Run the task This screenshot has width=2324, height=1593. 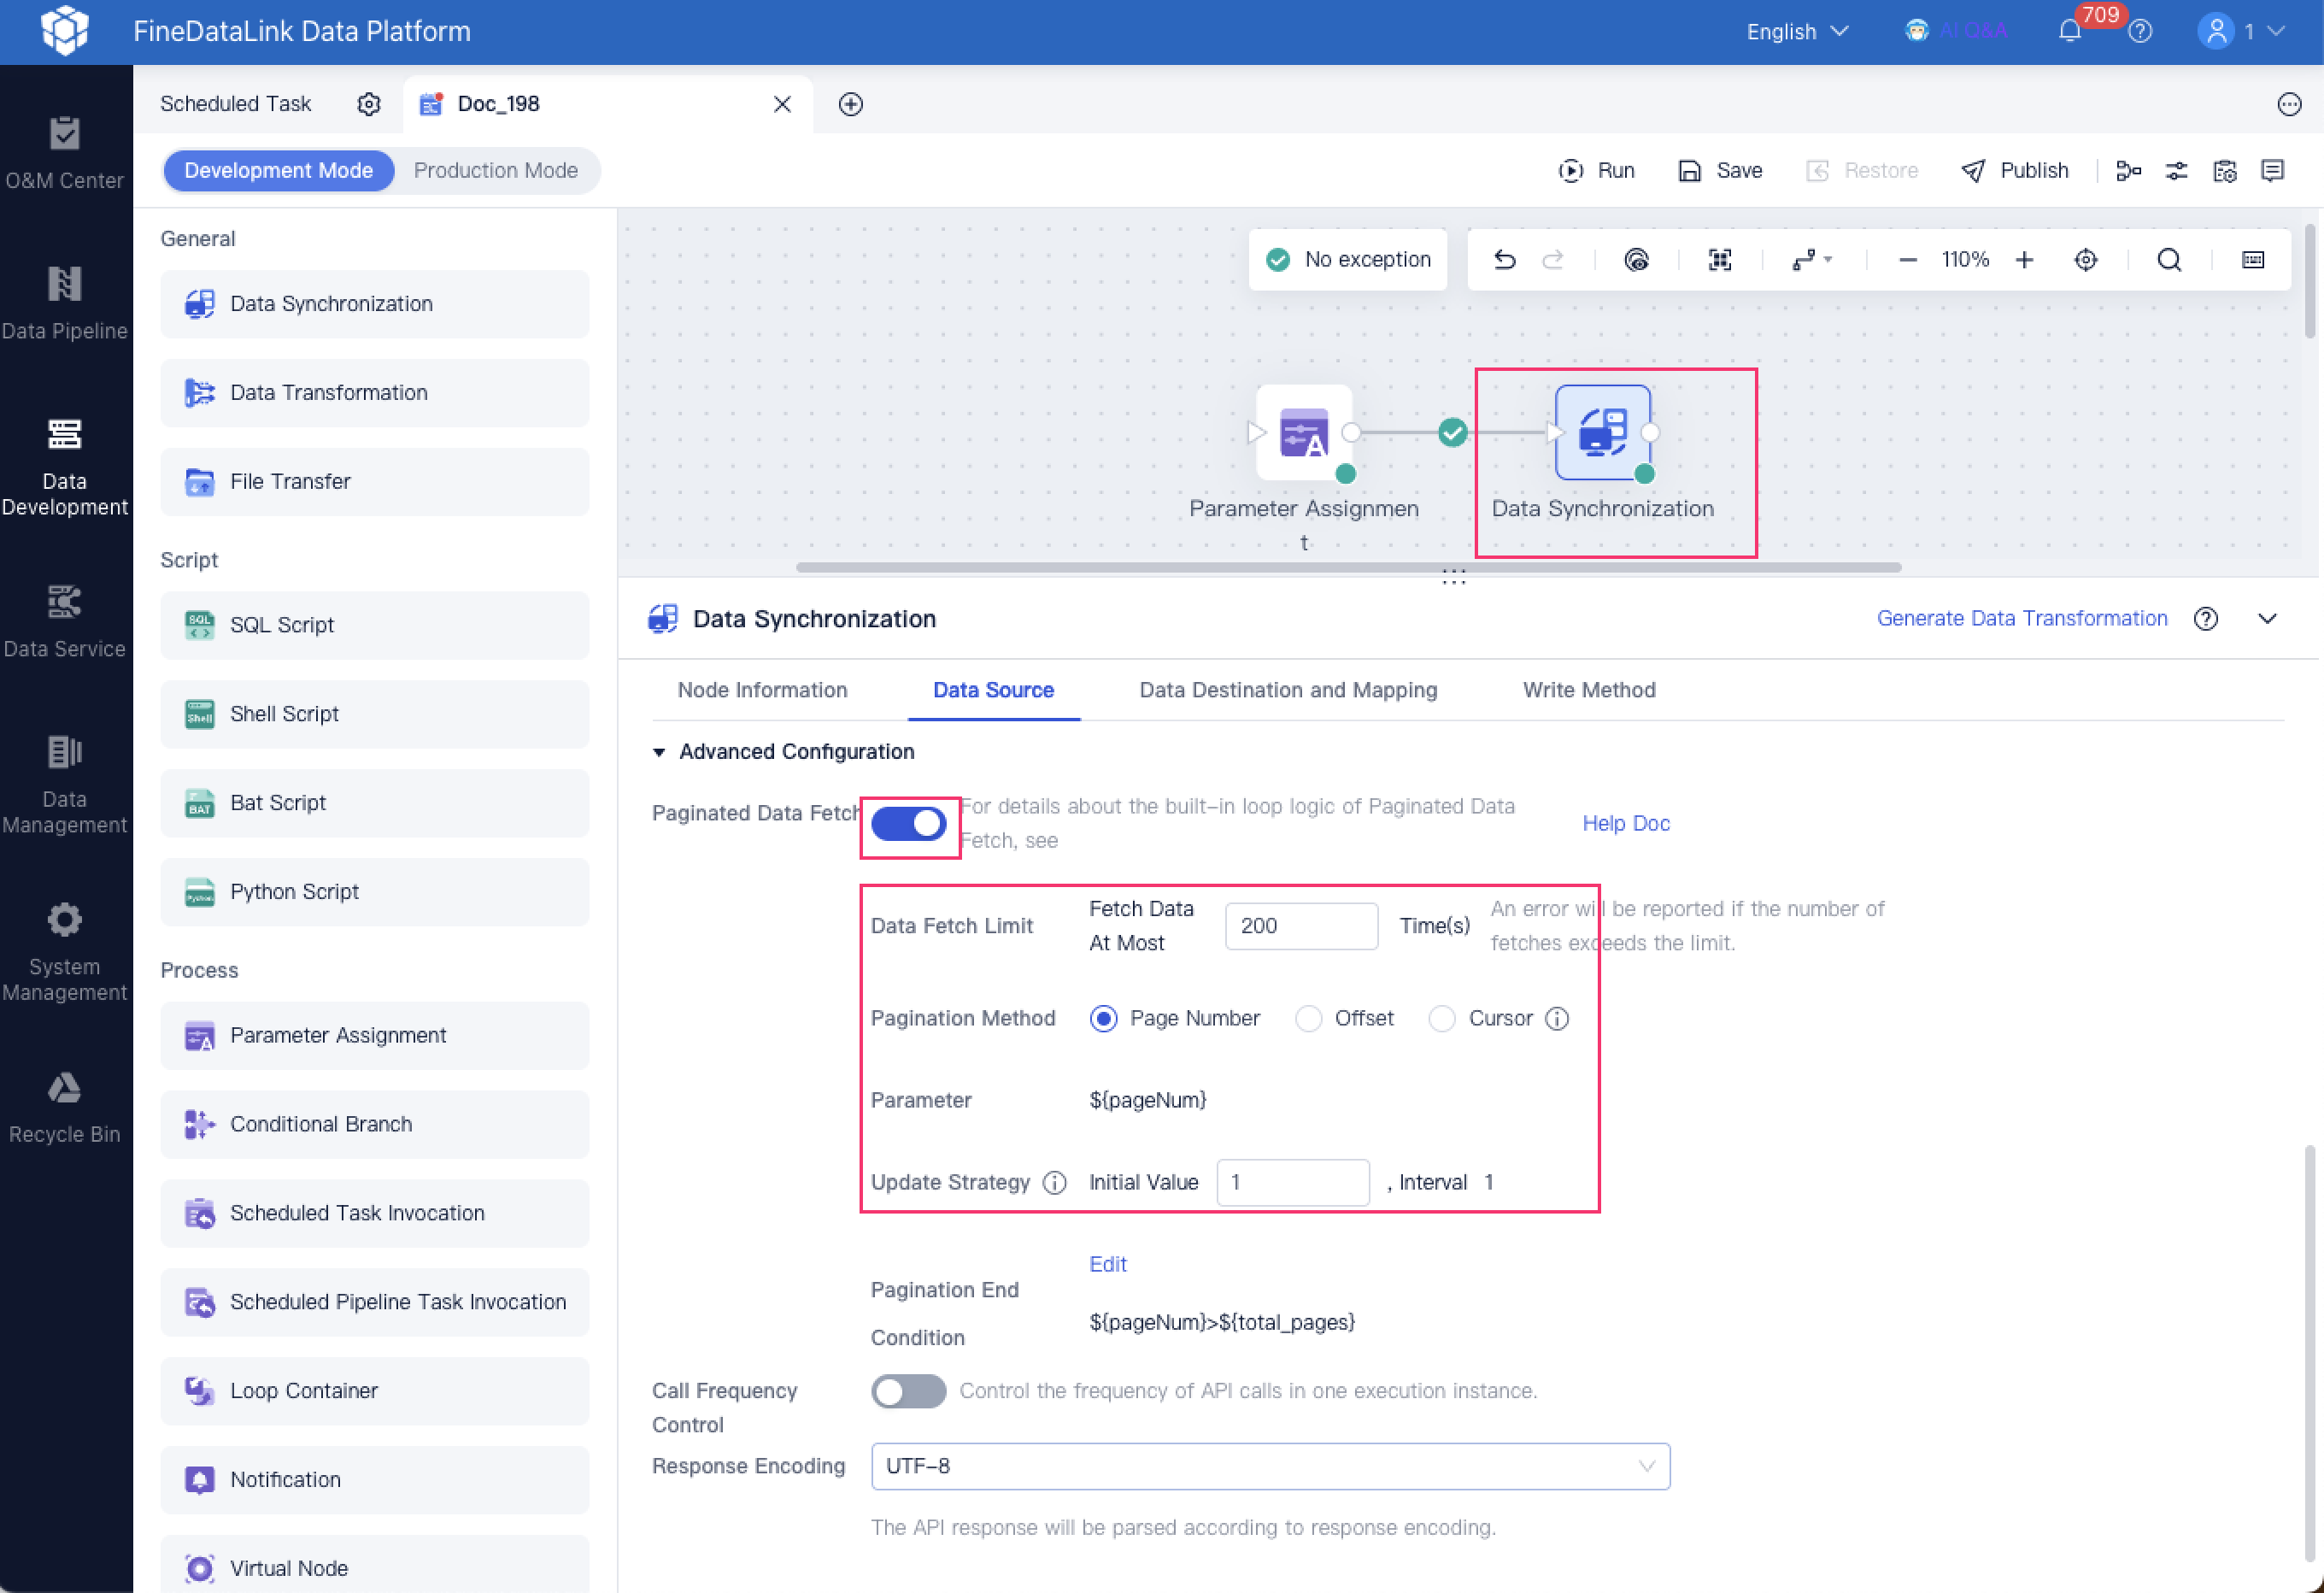[1596, 171]
